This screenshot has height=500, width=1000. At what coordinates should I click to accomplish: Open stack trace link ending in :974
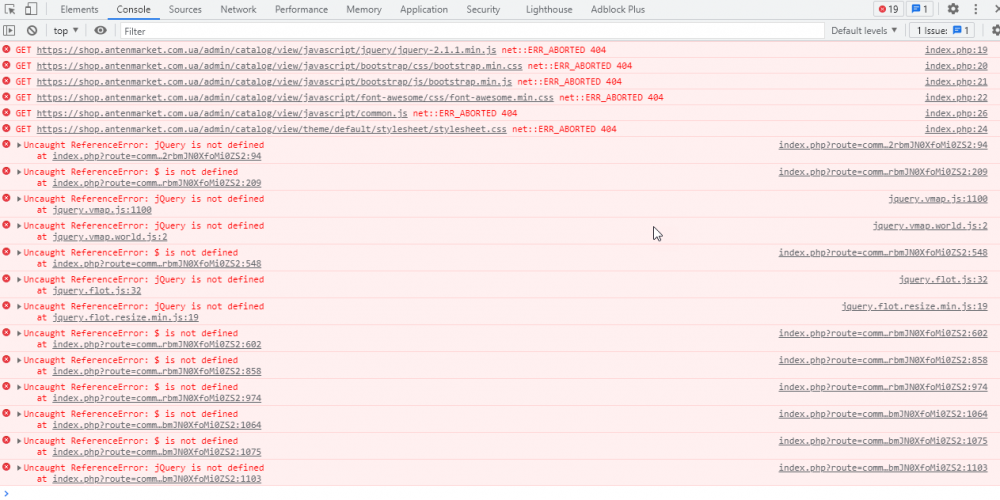tap(157, 398)
